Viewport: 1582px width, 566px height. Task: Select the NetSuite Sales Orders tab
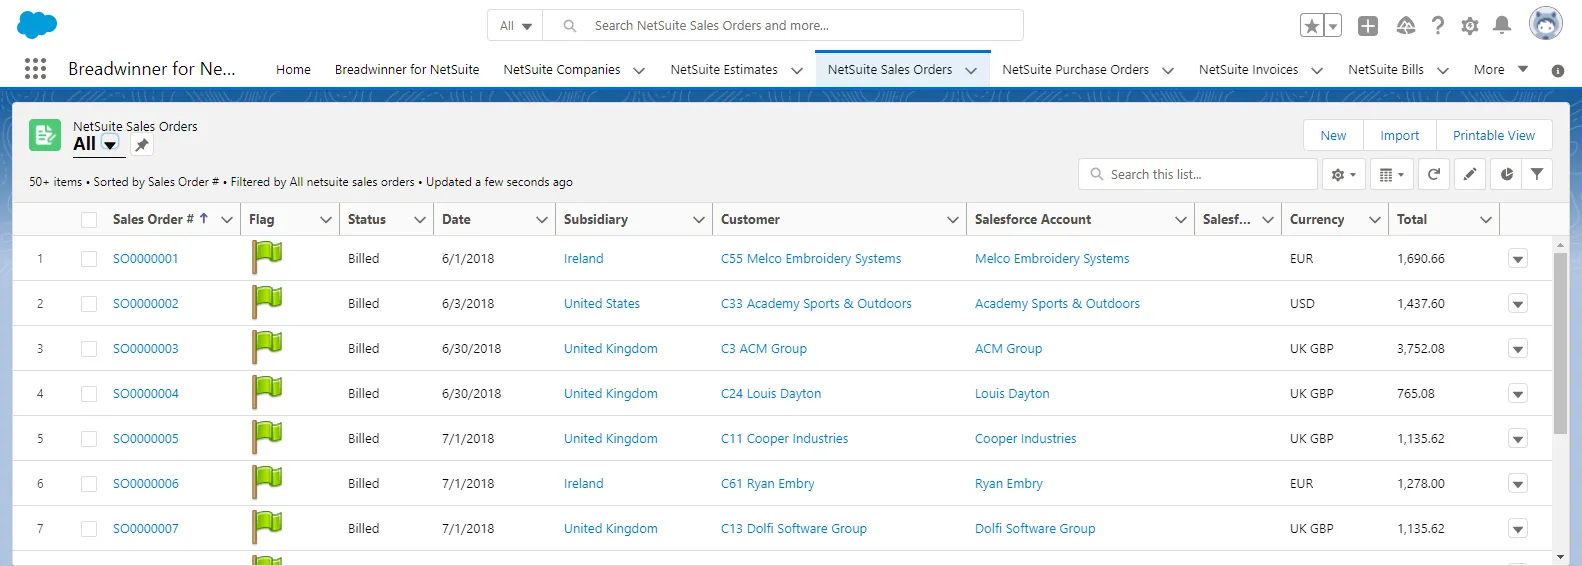[x=889, y=69]
